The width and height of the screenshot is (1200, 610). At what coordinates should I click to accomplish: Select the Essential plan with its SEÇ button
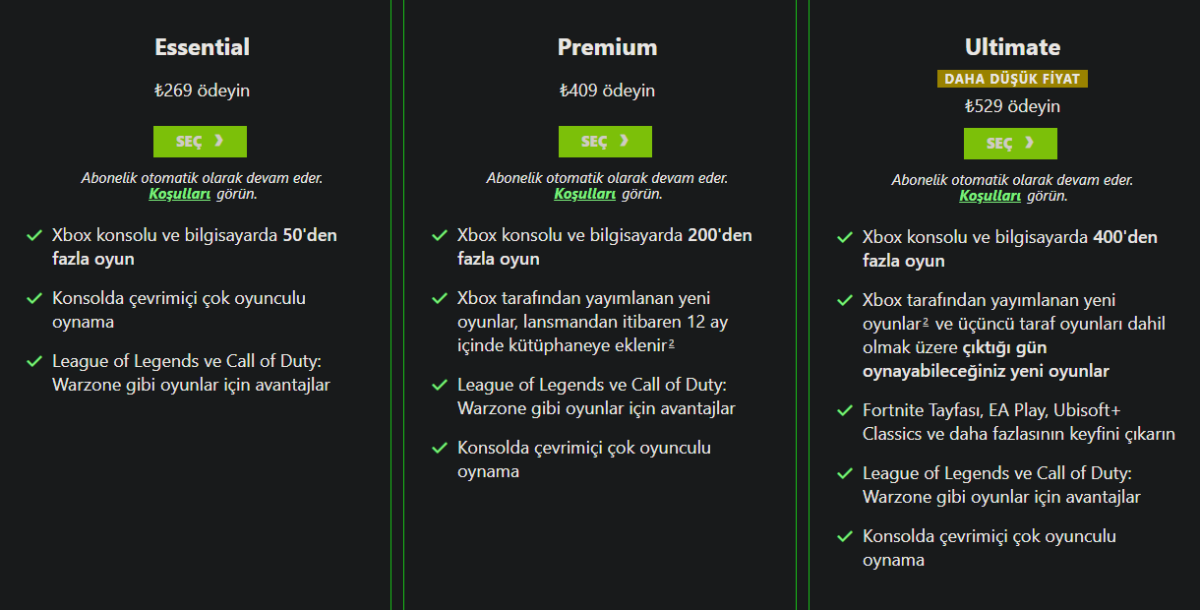tap(200, 141)
